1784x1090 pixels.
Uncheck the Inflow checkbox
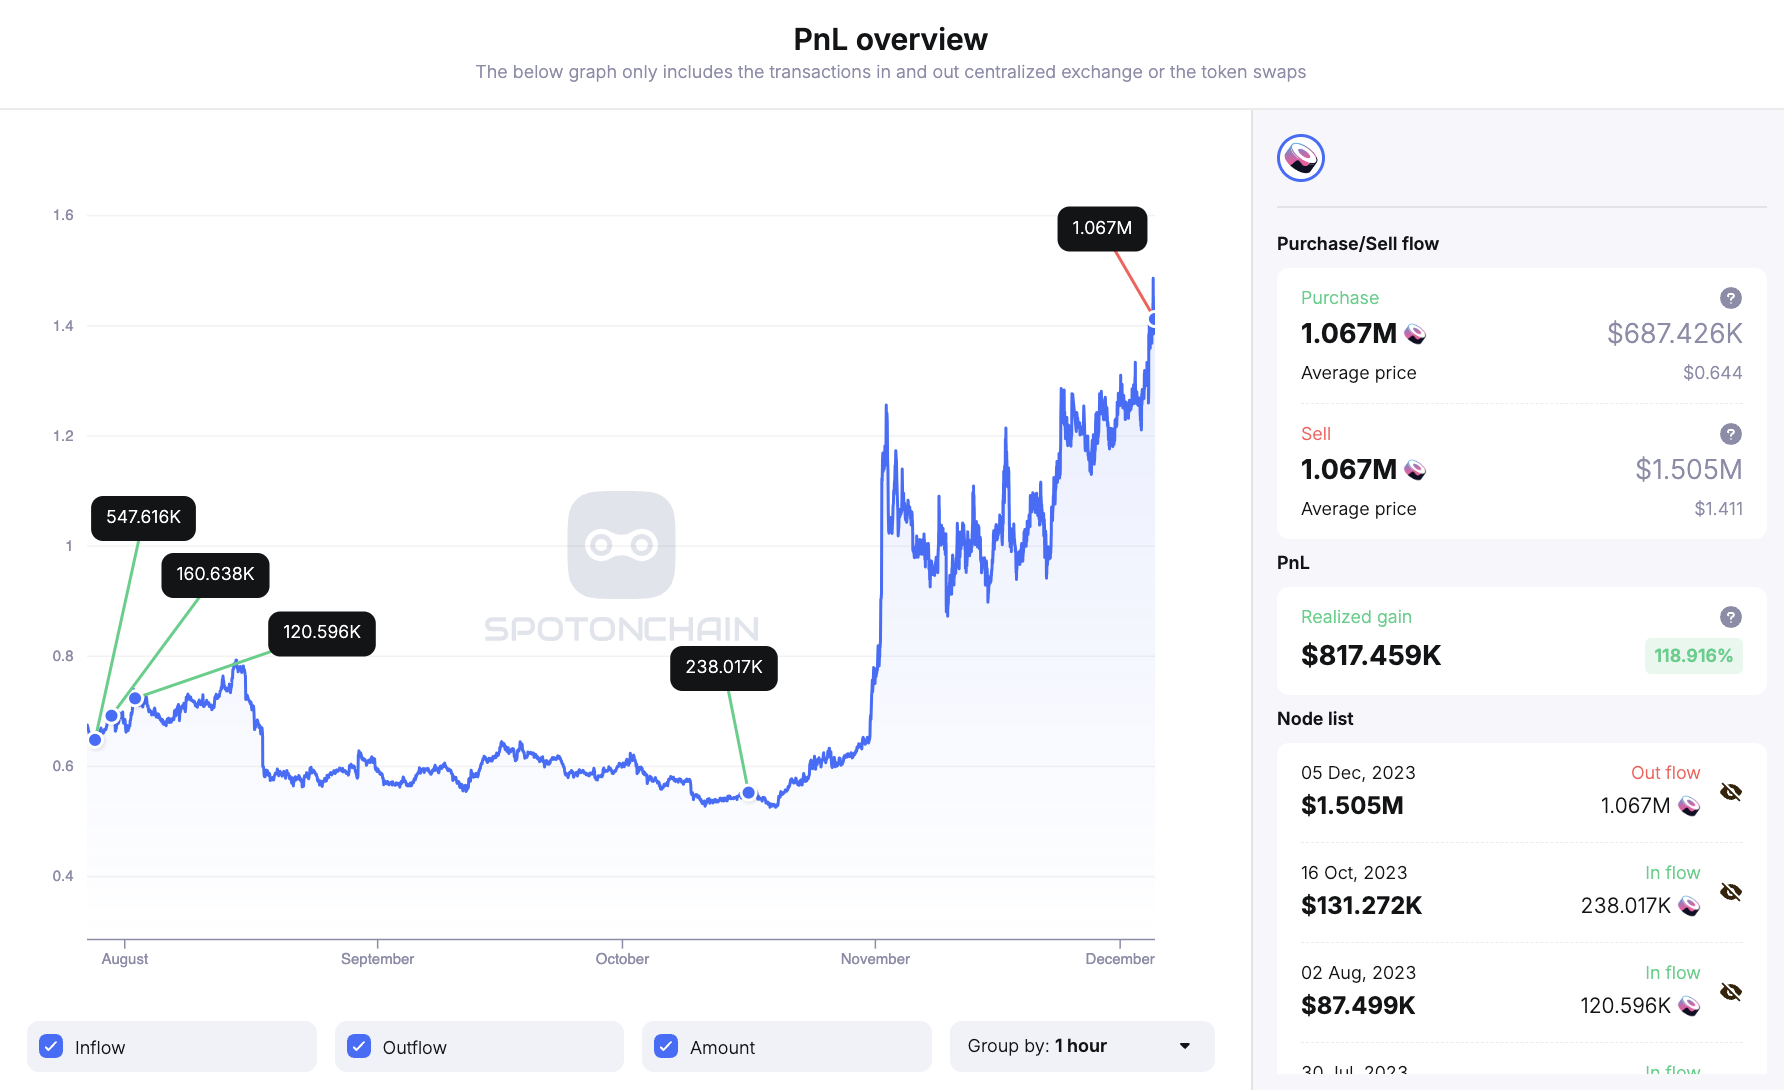(x=51, y=1046)
